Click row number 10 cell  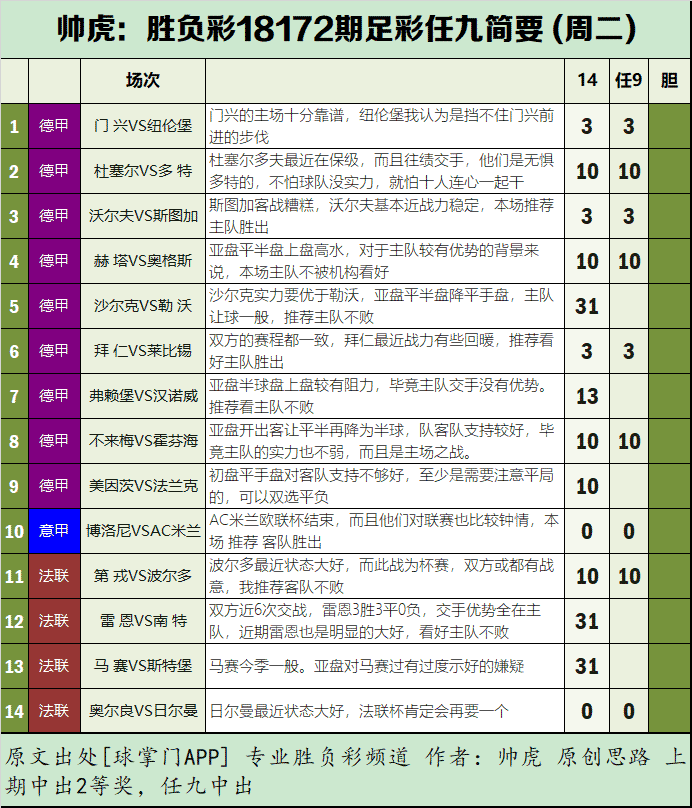tap(14, 531)
